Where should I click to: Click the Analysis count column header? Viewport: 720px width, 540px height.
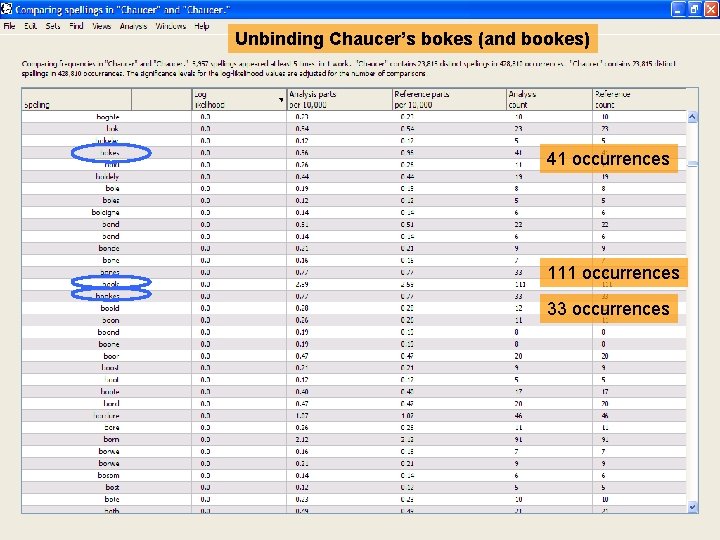[x=549, y=99]
